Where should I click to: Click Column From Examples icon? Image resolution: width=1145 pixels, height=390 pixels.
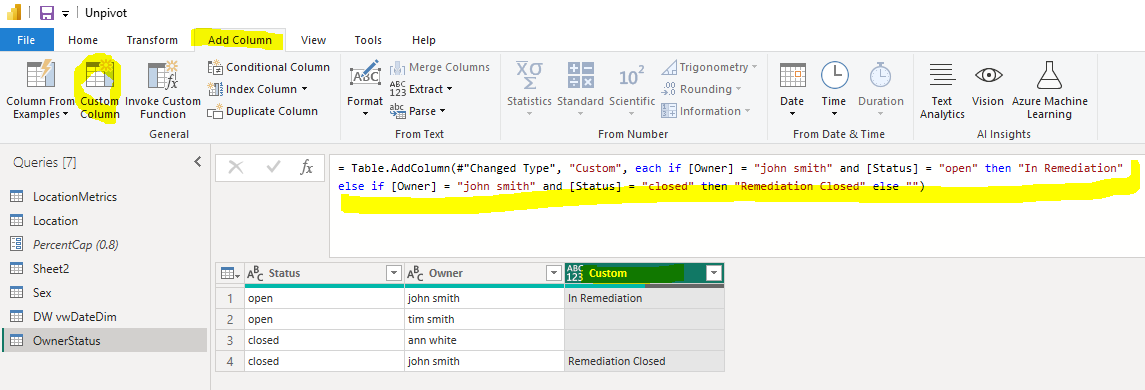tap(40, 76)
